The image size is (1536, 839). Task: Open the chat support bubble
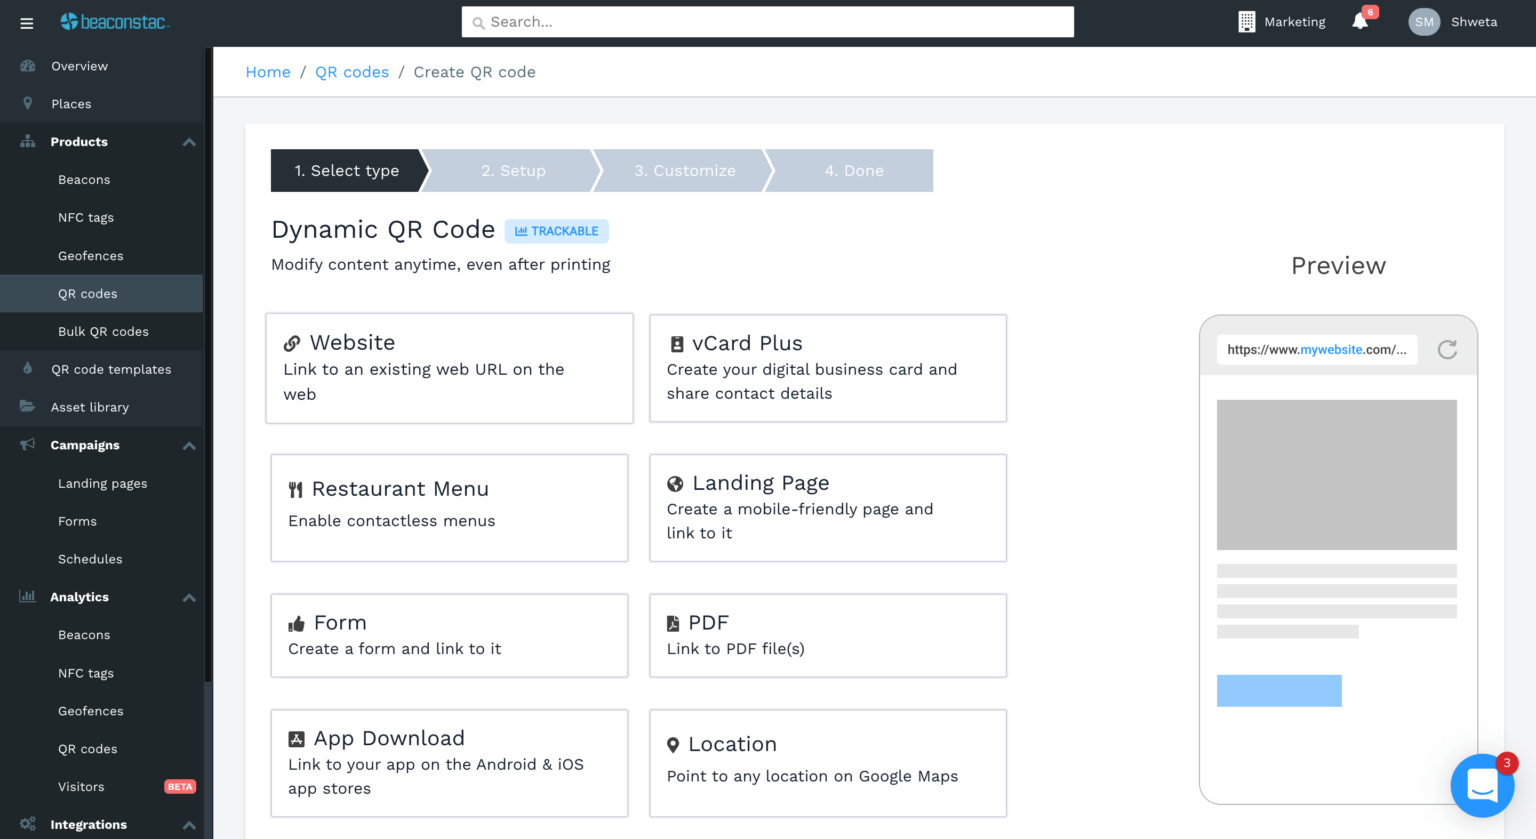1482,785
